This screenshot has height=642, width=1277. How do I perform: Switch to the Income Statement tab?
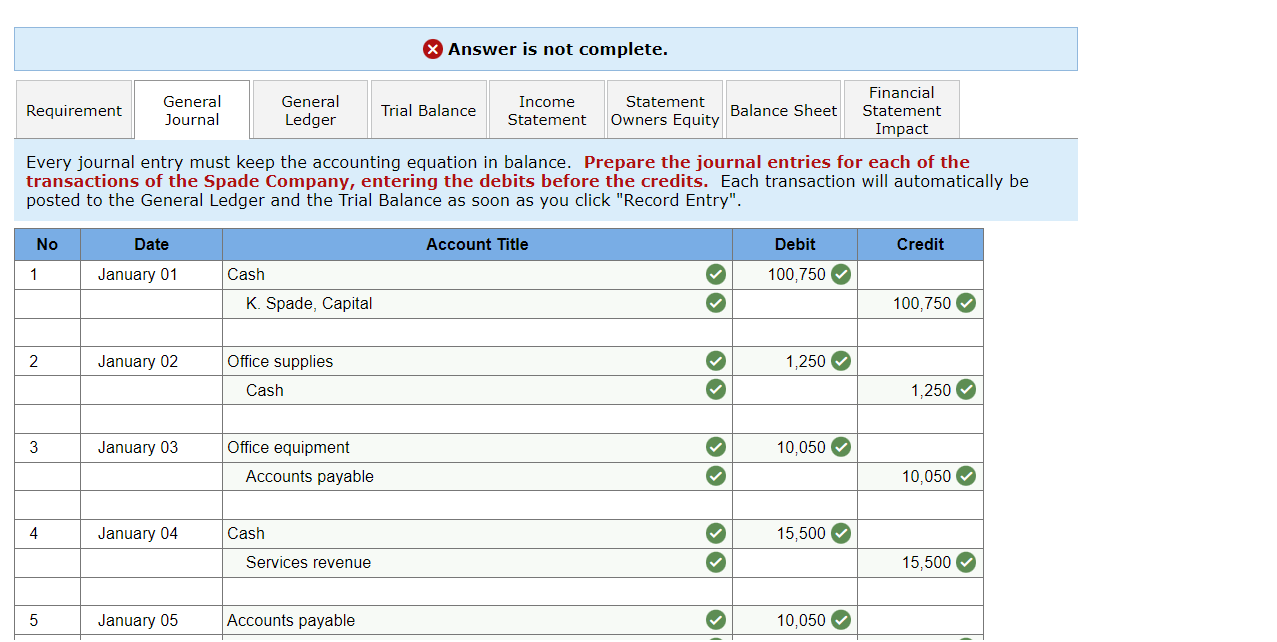[x=546, y=109]
